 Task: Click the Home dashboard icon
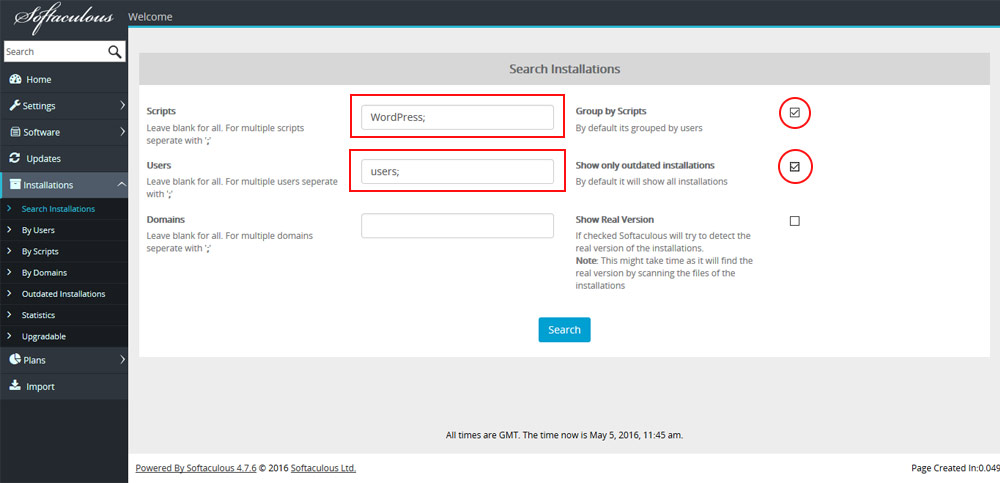(16, 79)
